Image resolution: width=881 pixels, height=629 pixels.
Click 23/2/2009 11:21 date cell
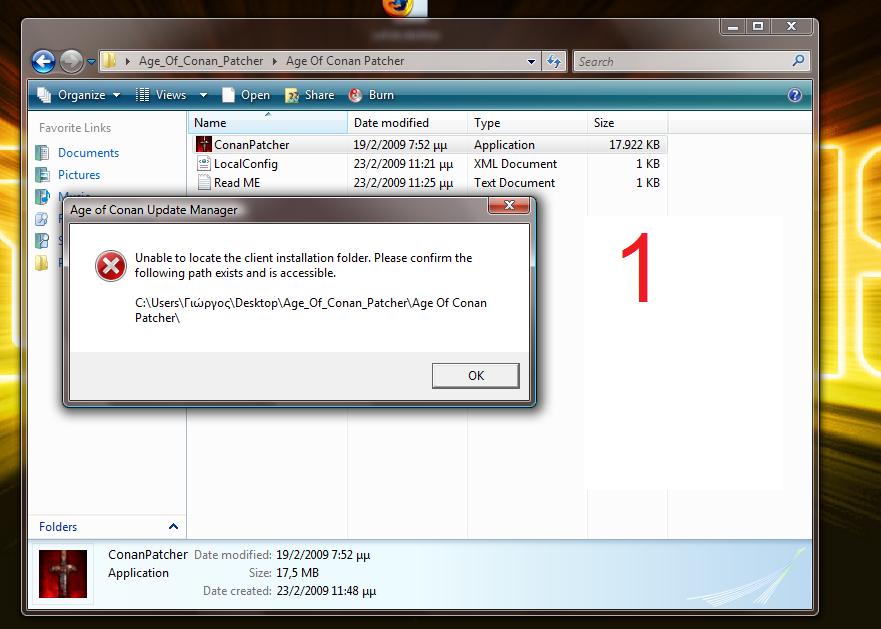tap(403, 164)
